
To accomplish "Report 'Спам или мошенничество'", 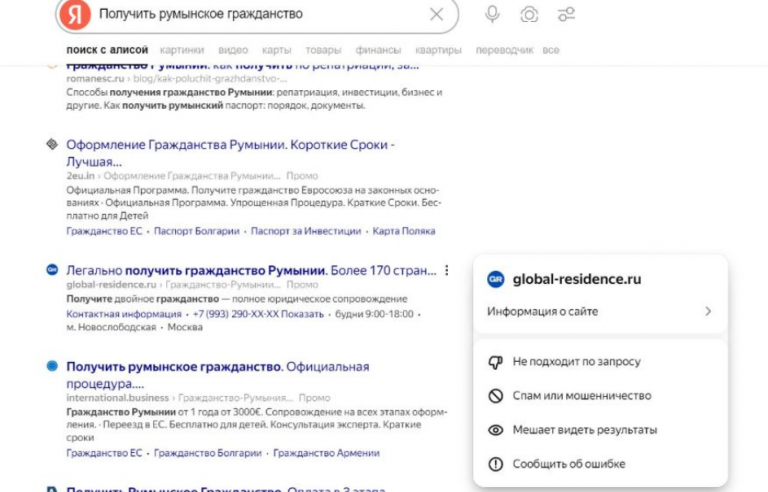I will pos(600,396).
